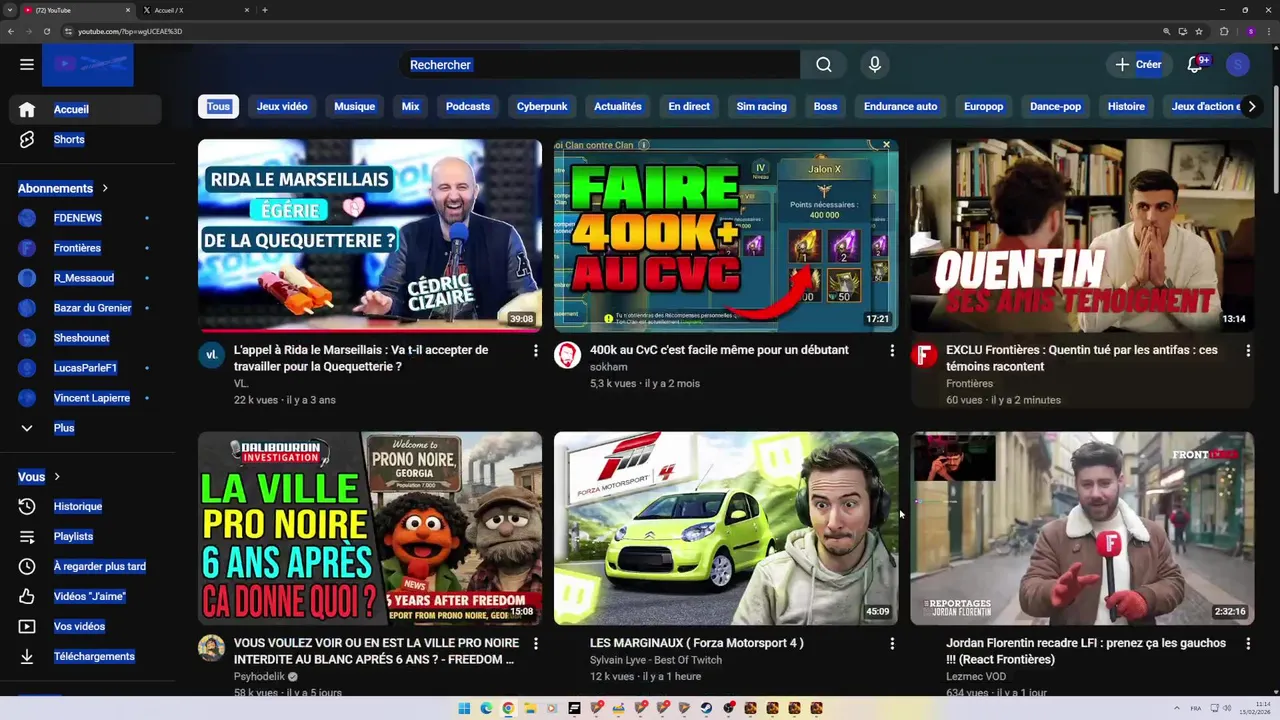
Task: Open À regarder plus tard
Action: (85, 567)
